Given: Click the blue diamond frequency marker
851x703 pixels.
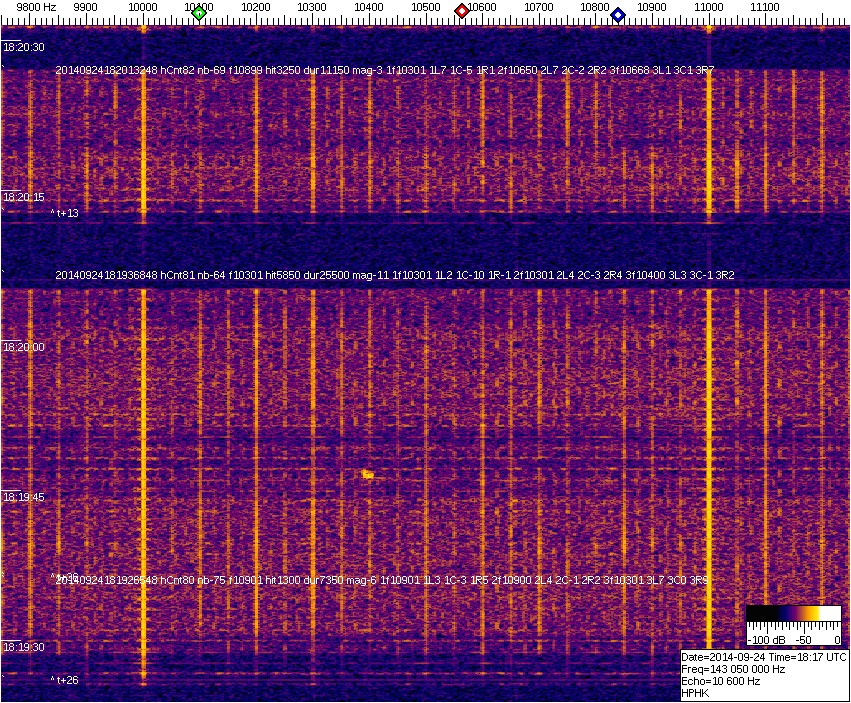Looking at the screenshot, I should tap(618, 15).
